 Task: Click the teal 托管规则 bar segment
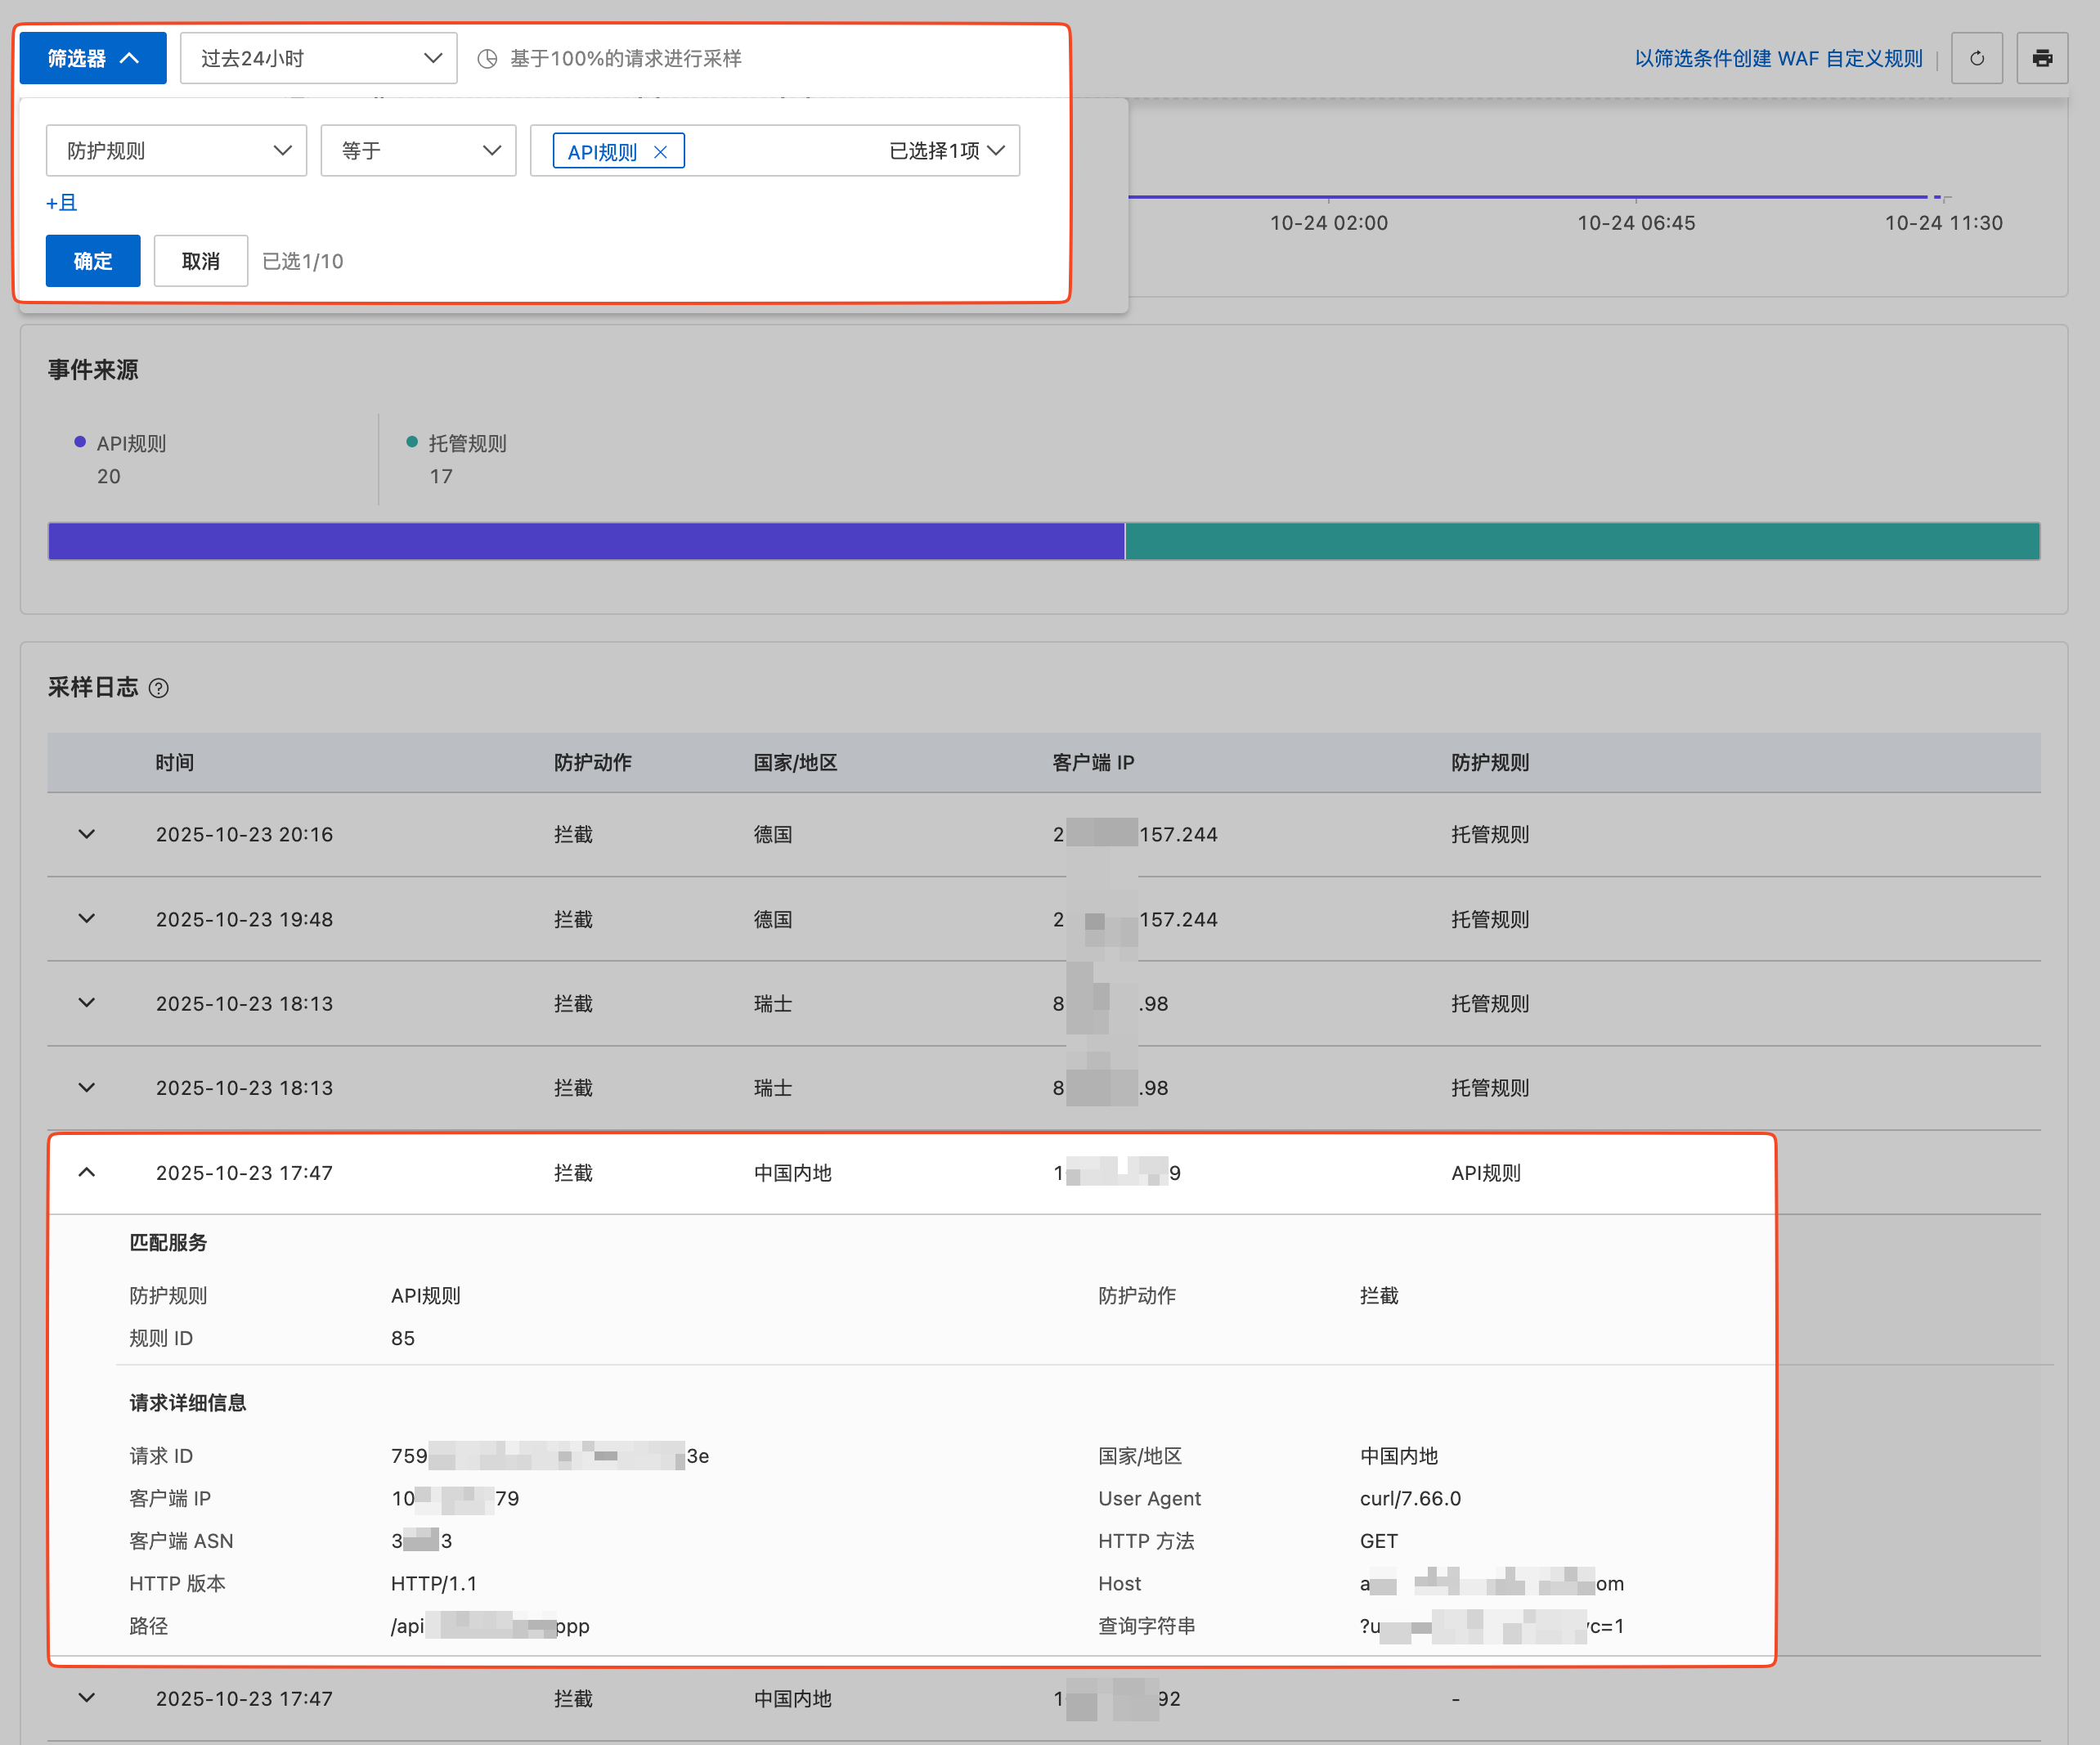1581,541
